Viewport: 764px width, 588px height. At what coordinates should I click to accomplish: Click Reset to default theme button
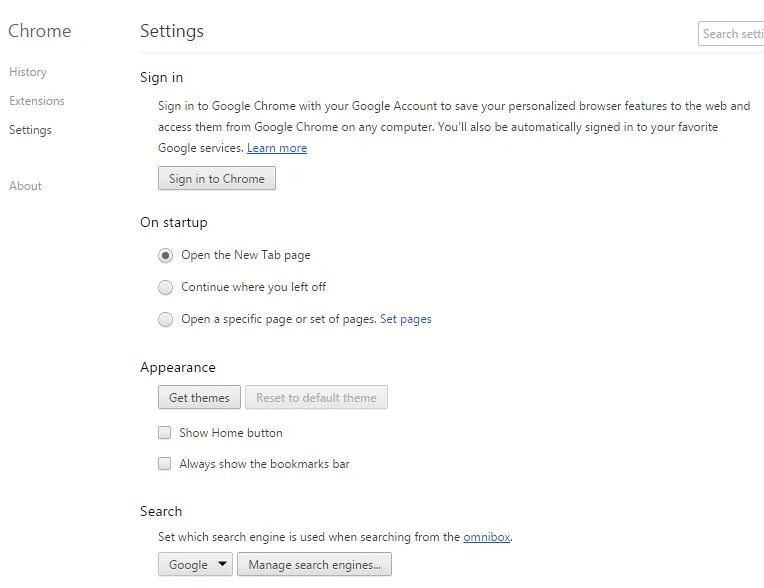pyautogui.click(x=316, y=398)
